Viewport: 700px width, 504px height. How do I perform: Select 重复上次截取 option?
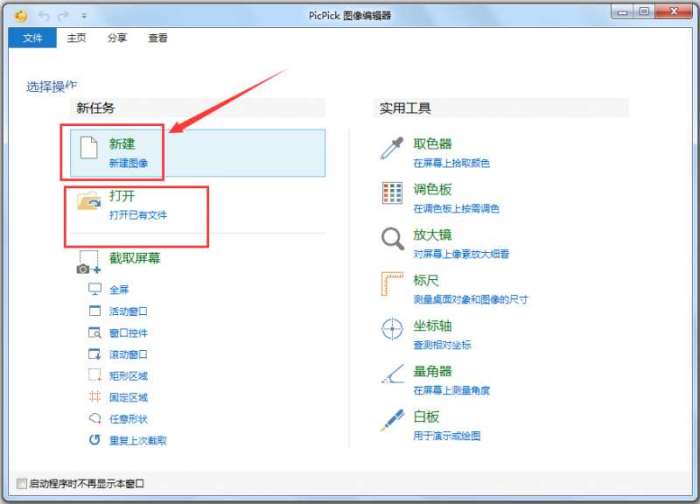(138, 441)
